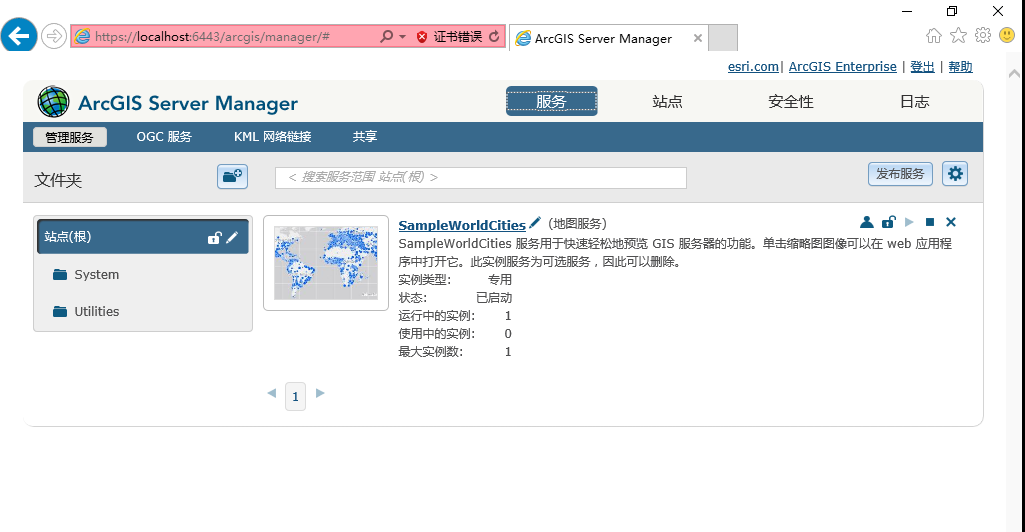Switch to the 安全性 tab
Viewport: 1025px width, 532px height.
pos(791,101)
